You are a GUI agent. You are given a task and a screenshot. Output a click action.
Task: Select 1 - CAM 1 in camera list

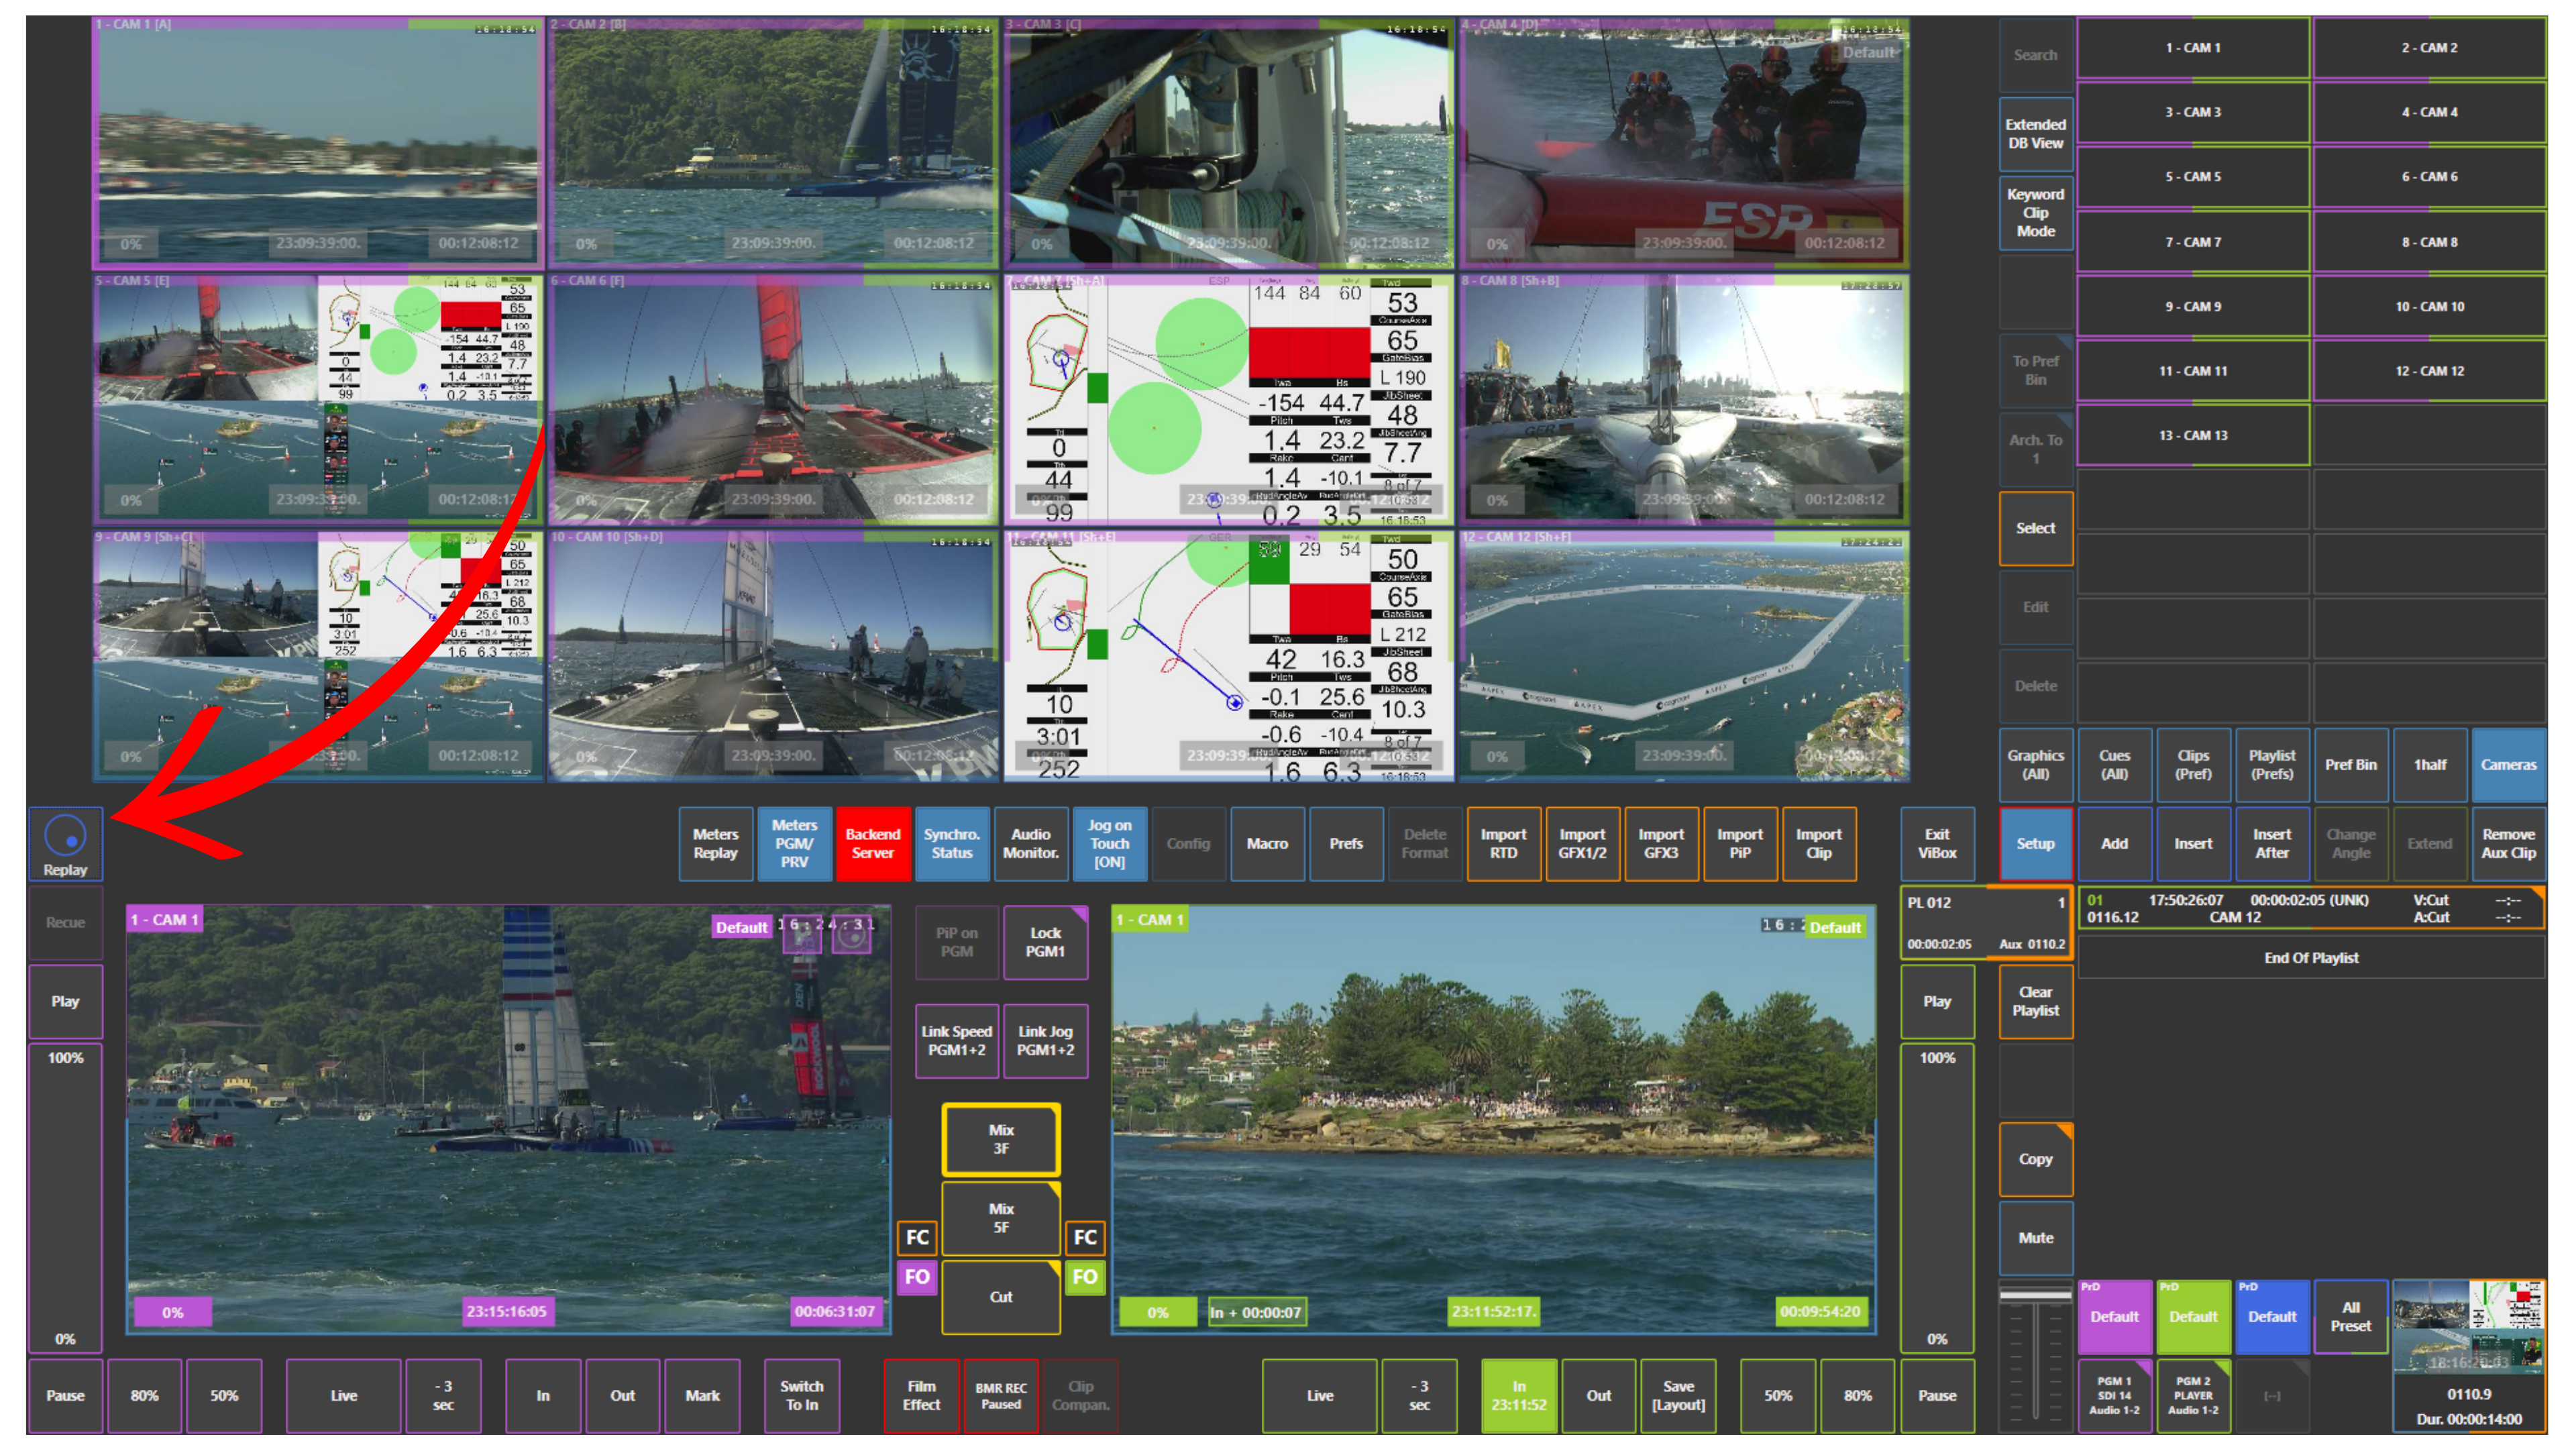point(2193,48)
